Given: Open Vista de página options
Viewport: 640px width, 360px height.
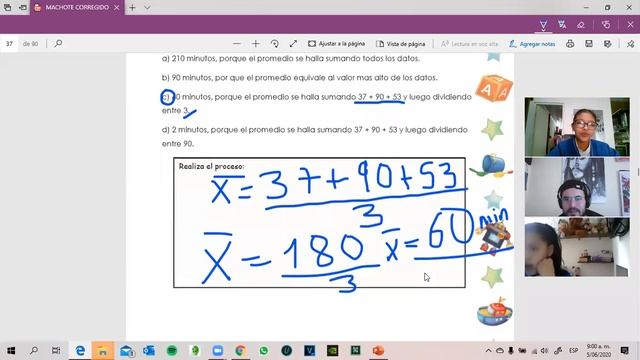Looking at the screenshot, I should click(x=400, y=44).
